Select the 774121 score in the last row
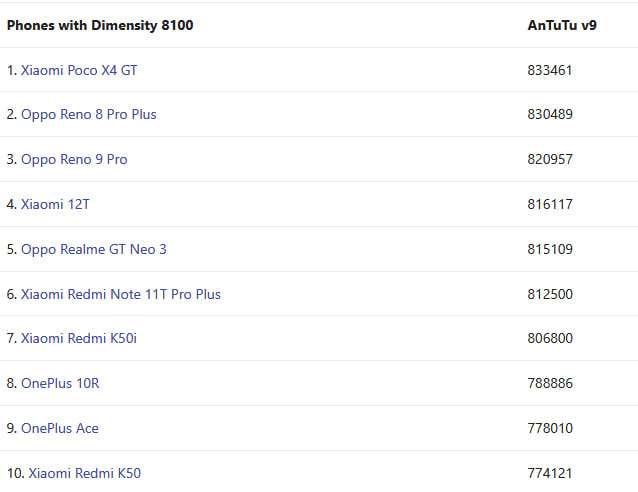Image resolution: width=638 pixels, height=492 pixels. (x=550, y=472)
